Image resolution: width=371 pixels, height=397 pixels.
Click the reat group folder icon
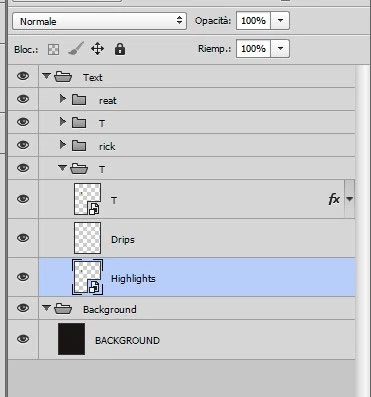pos(79,100)
